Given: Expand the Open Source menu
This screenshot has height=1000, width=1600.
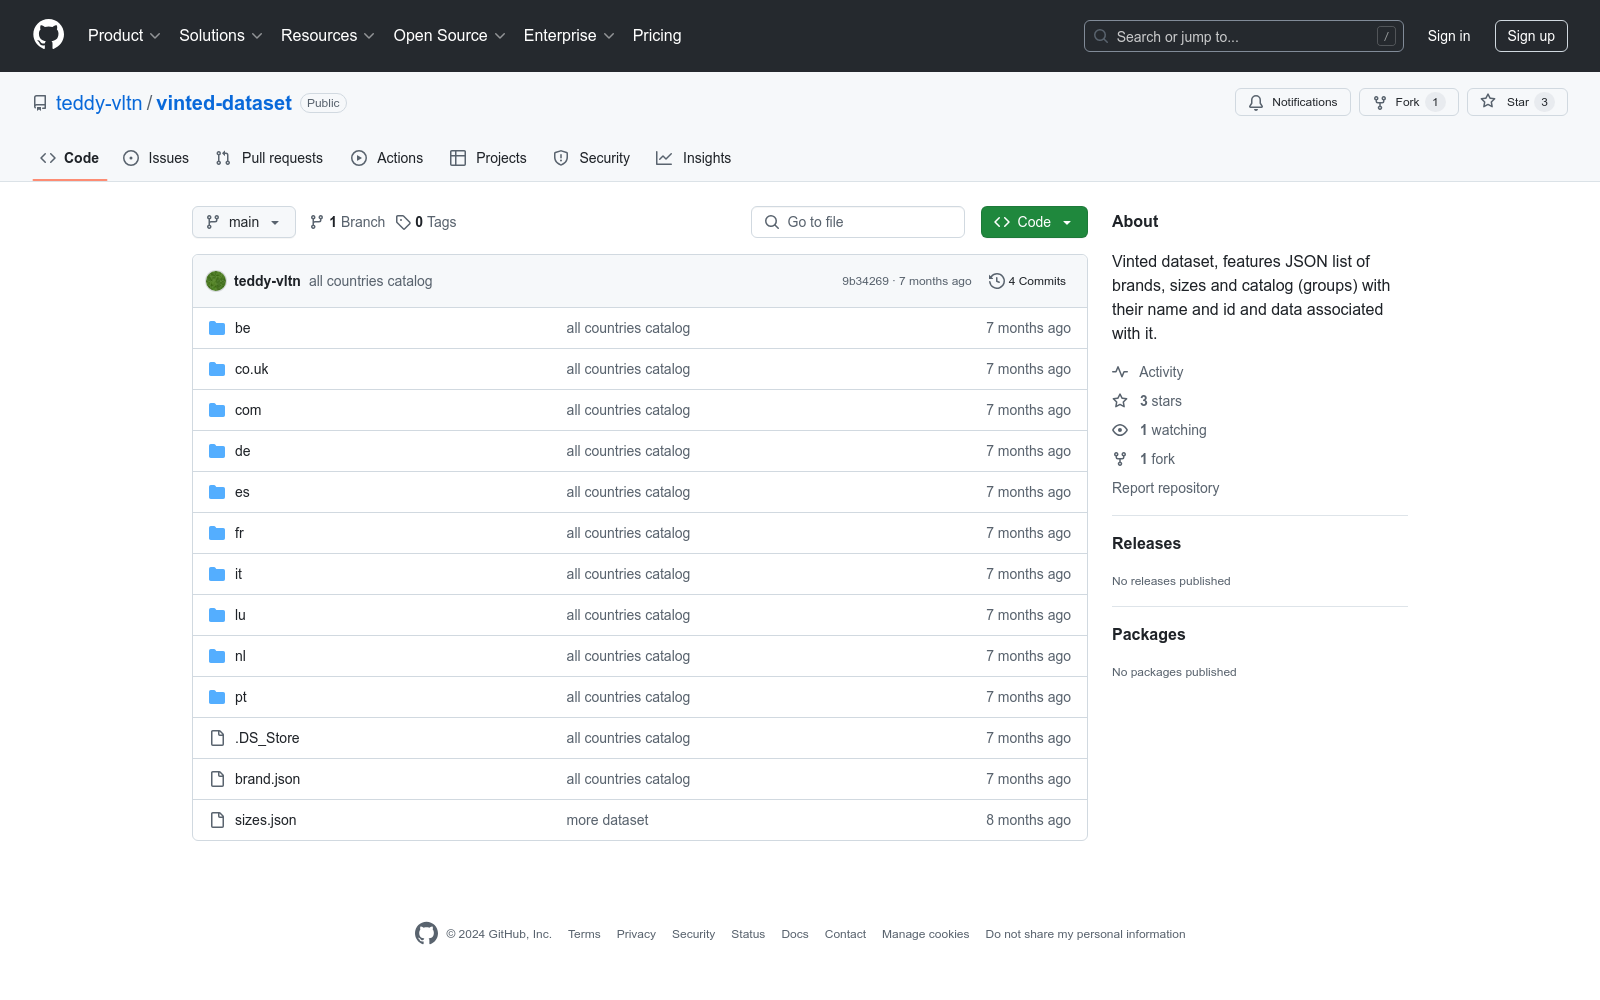Looking at the screenshot, I should 450,36.
